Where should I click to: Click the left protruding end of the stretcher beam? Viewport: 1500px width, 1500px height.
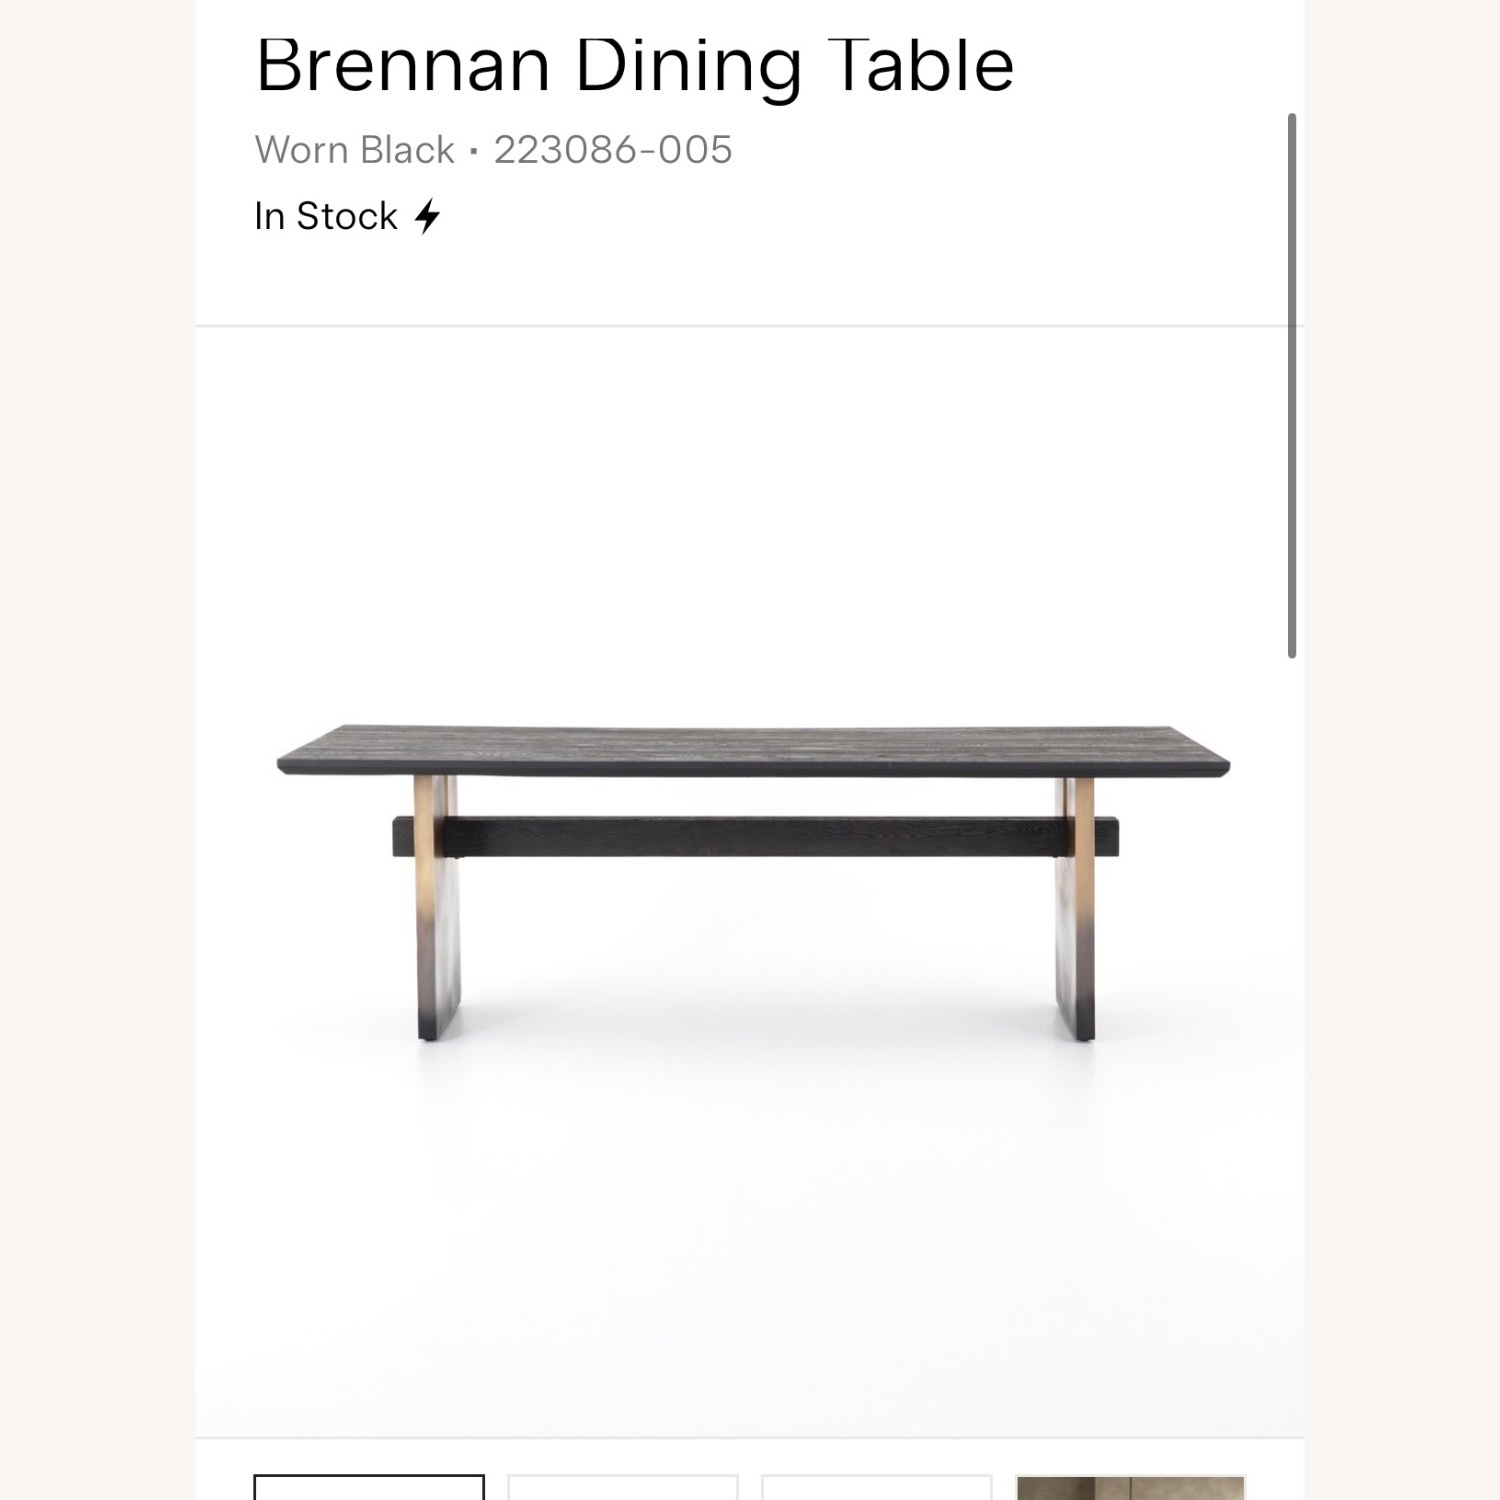tap(403, 837)
